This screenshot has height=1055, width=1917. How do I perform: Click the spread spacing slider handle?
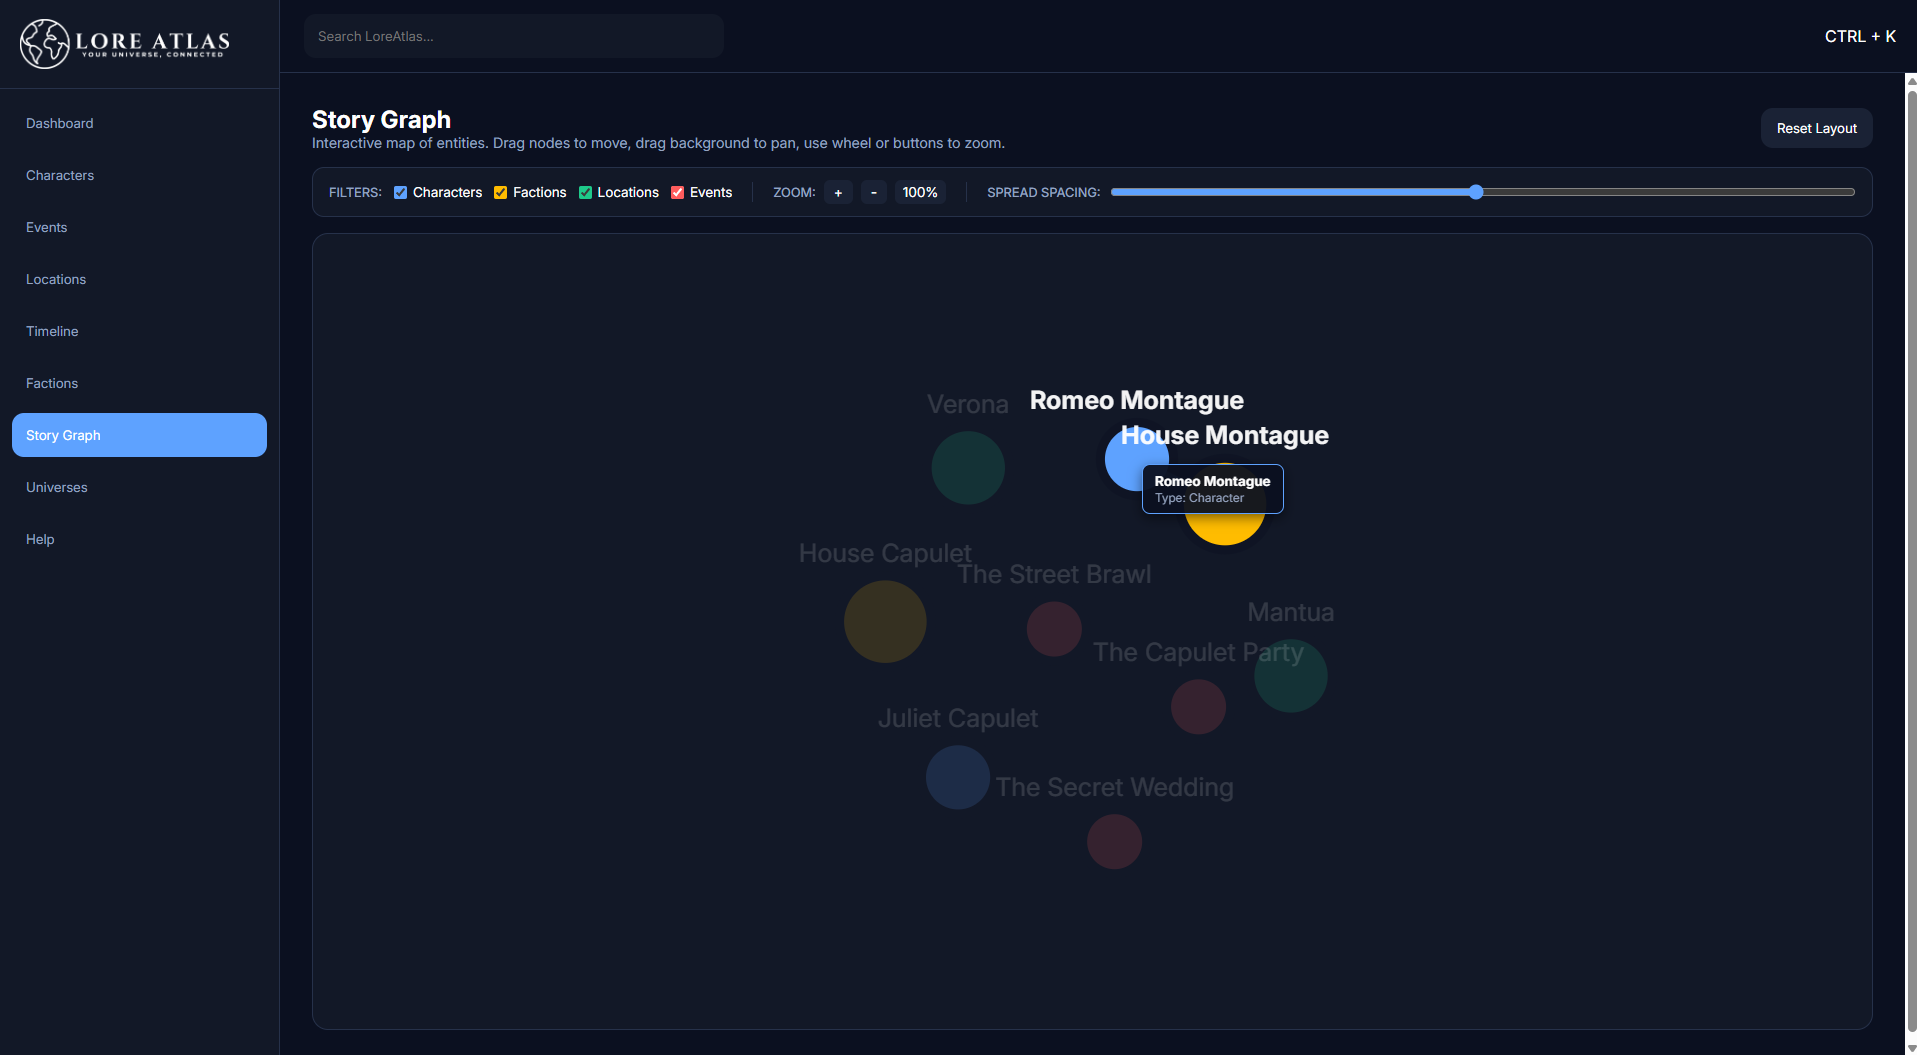point(1476,192)
